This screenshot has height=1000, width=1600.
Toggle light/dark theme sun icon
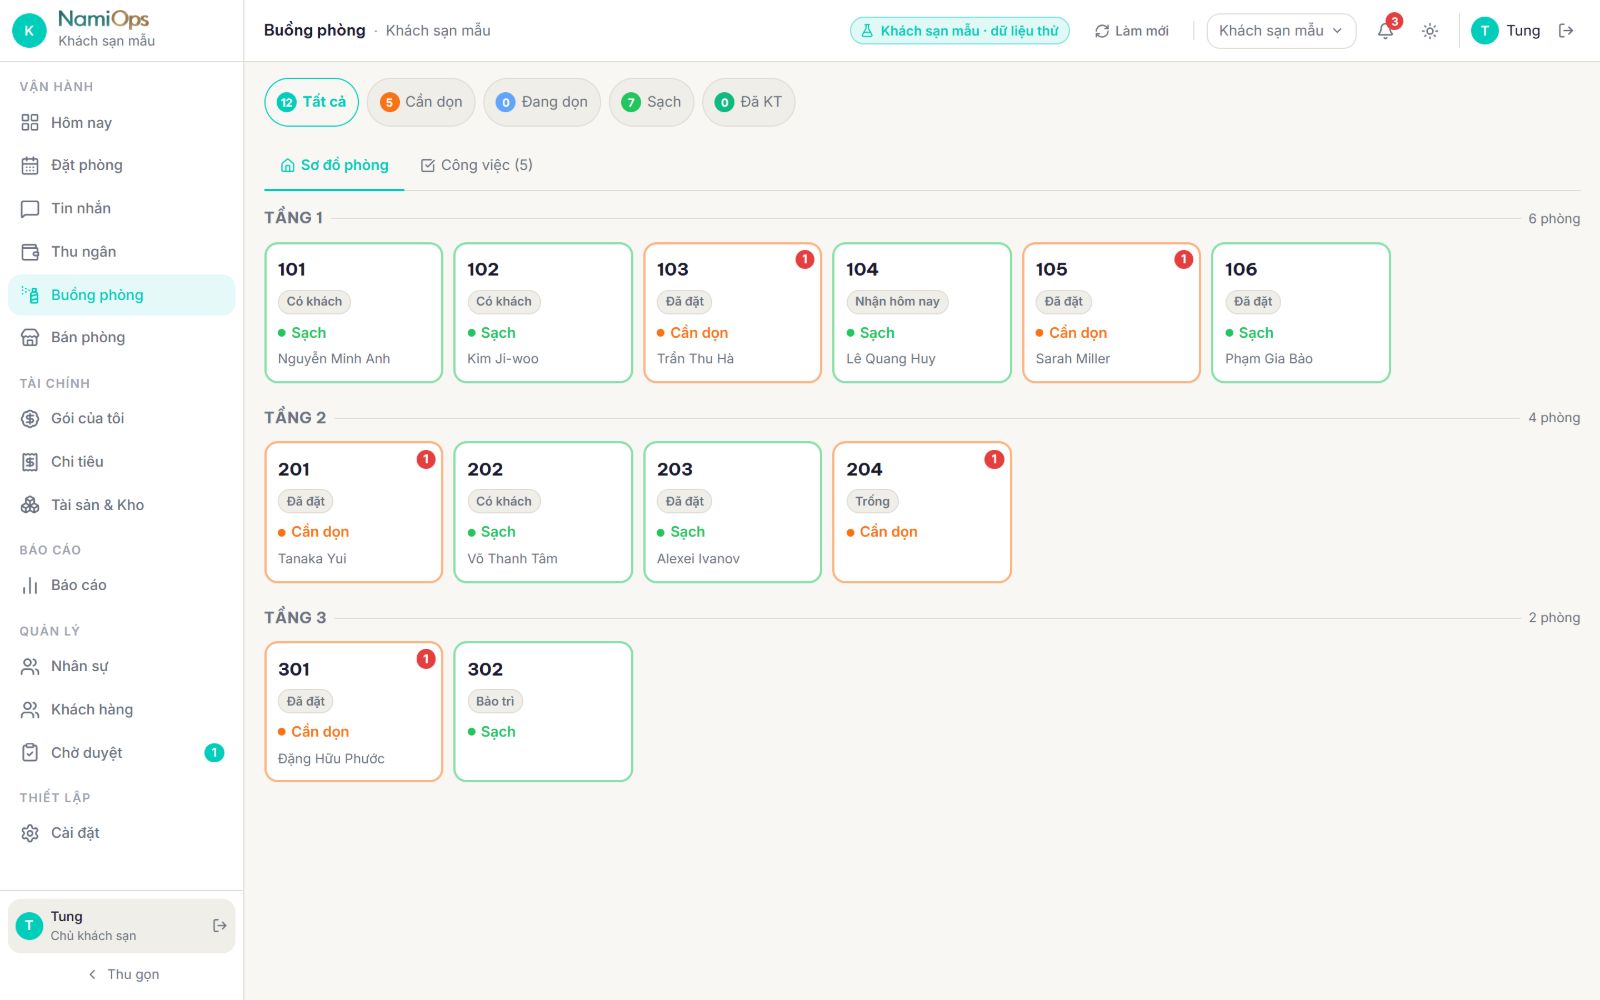1430,31
